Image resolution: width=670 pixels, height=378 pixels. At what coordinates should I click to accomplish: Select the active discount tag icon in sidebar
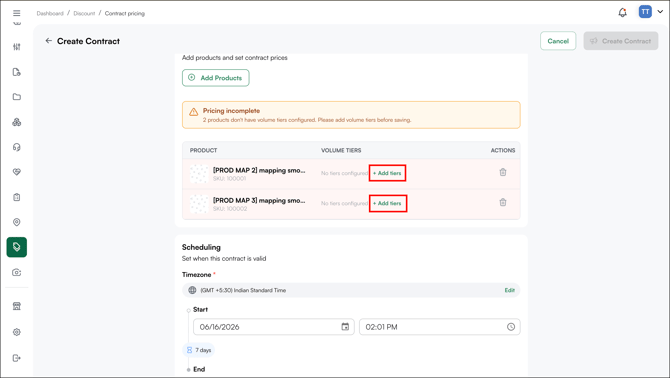tap(17, 247)
